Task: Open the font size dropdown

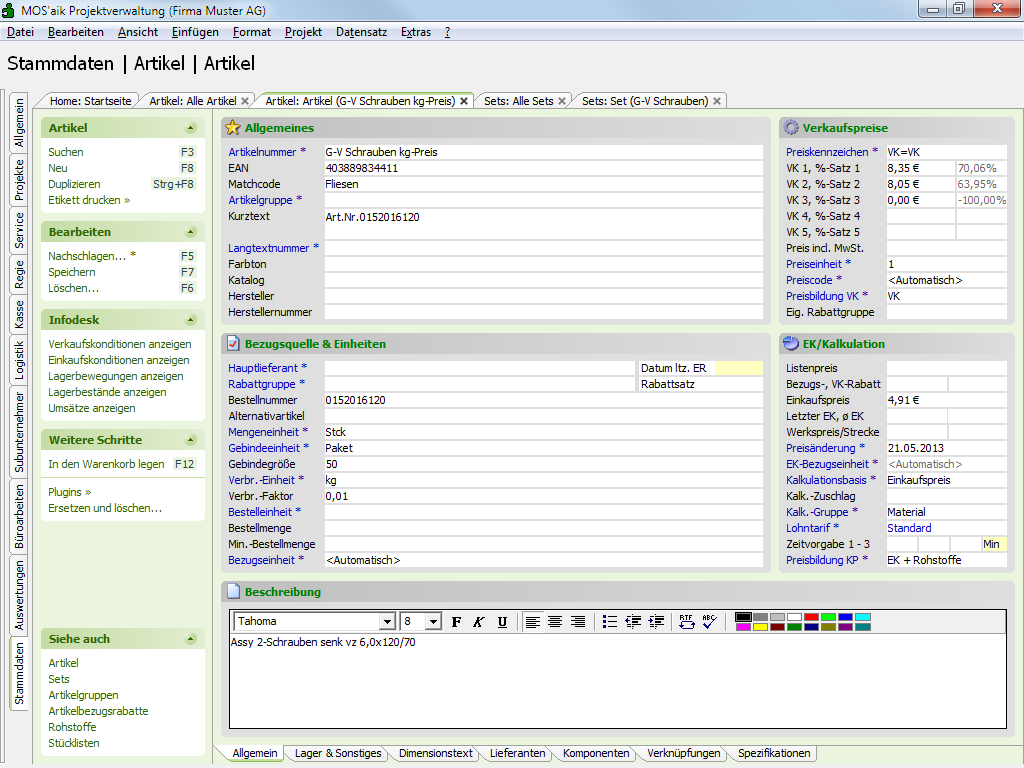Action: pos(433,622)
